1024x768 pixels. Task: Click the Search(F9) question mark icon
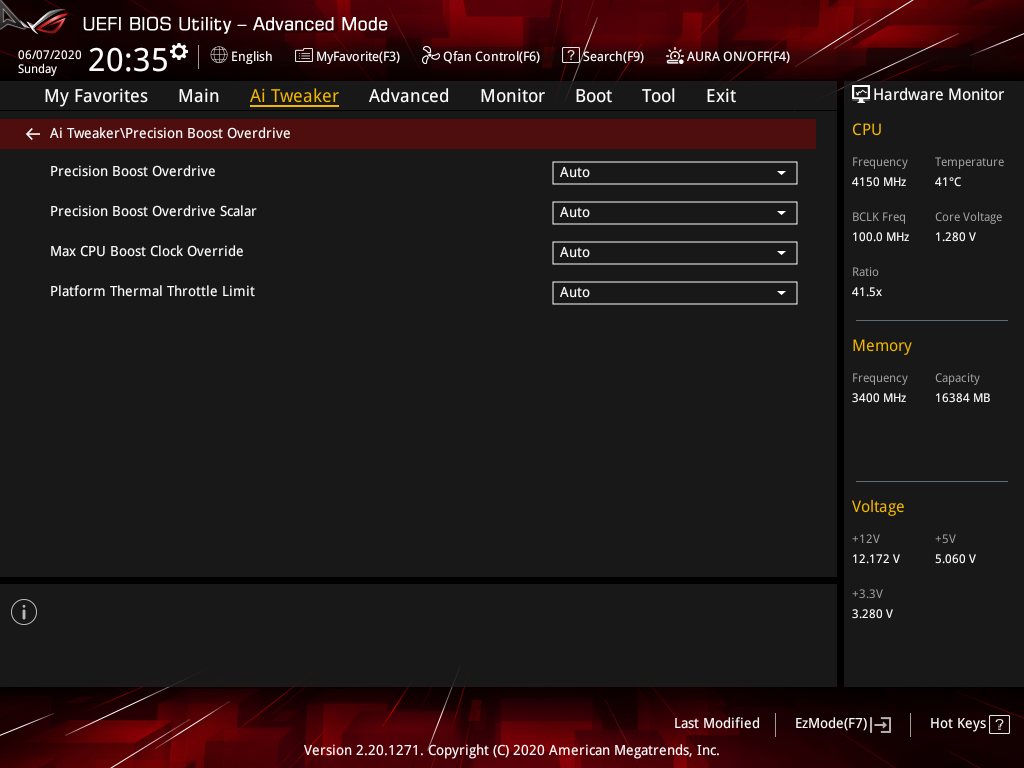570,56
